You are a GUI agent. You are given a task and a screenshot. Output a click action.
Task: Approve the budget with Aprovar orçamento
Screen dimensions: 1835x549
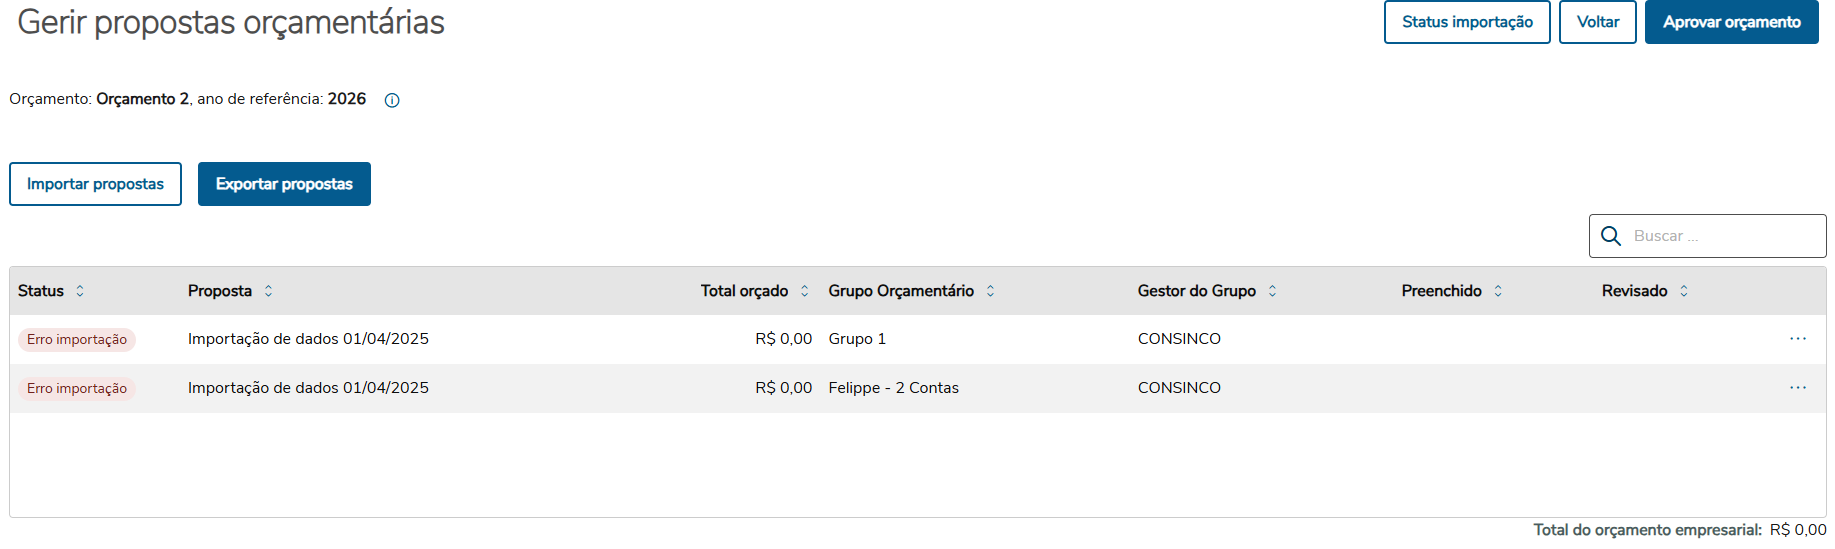coord(1731,22)
